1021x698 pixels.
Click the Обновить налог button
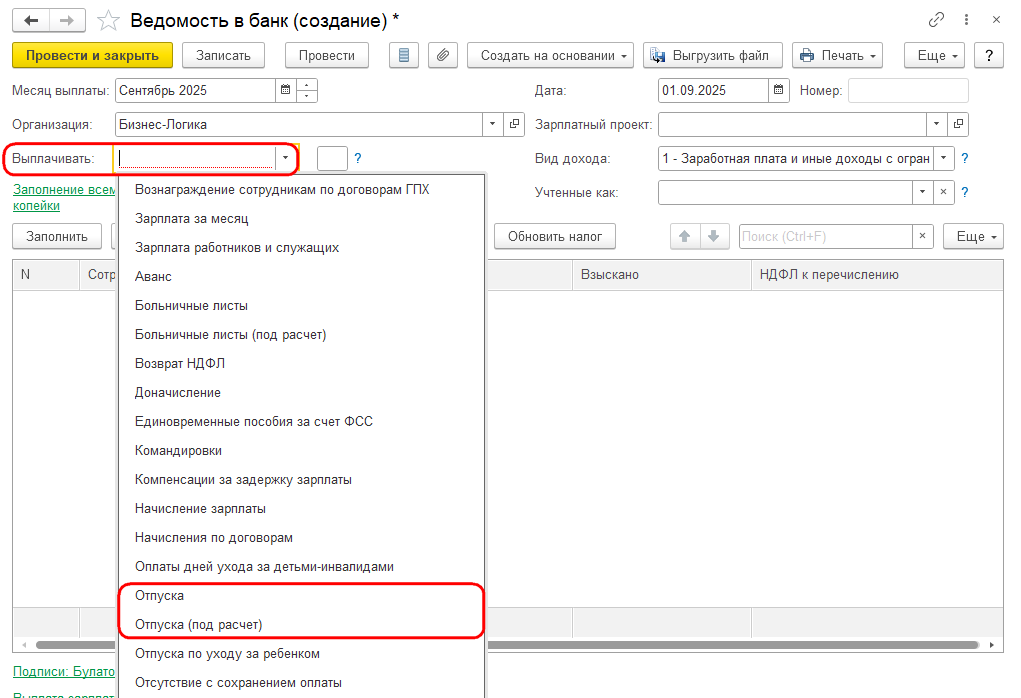pyautogui.click(x=555, y=236)
